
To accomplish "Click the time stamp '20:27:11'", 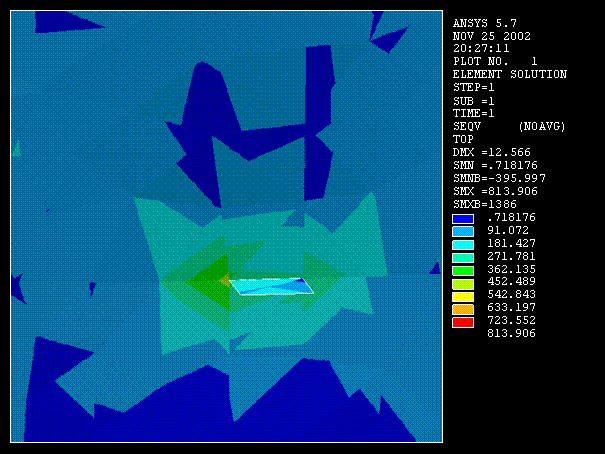I will [481, 49].
